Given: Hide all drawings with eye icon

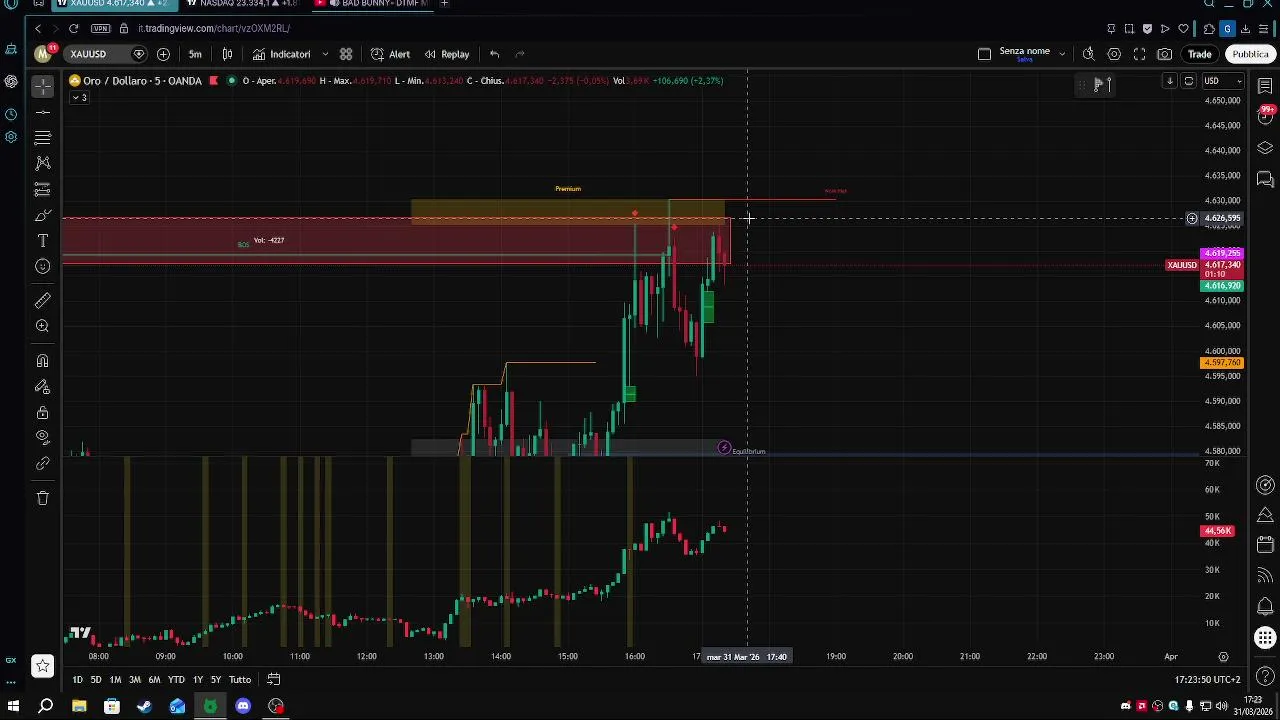Looking at the screenshot, I should (42, 438).
